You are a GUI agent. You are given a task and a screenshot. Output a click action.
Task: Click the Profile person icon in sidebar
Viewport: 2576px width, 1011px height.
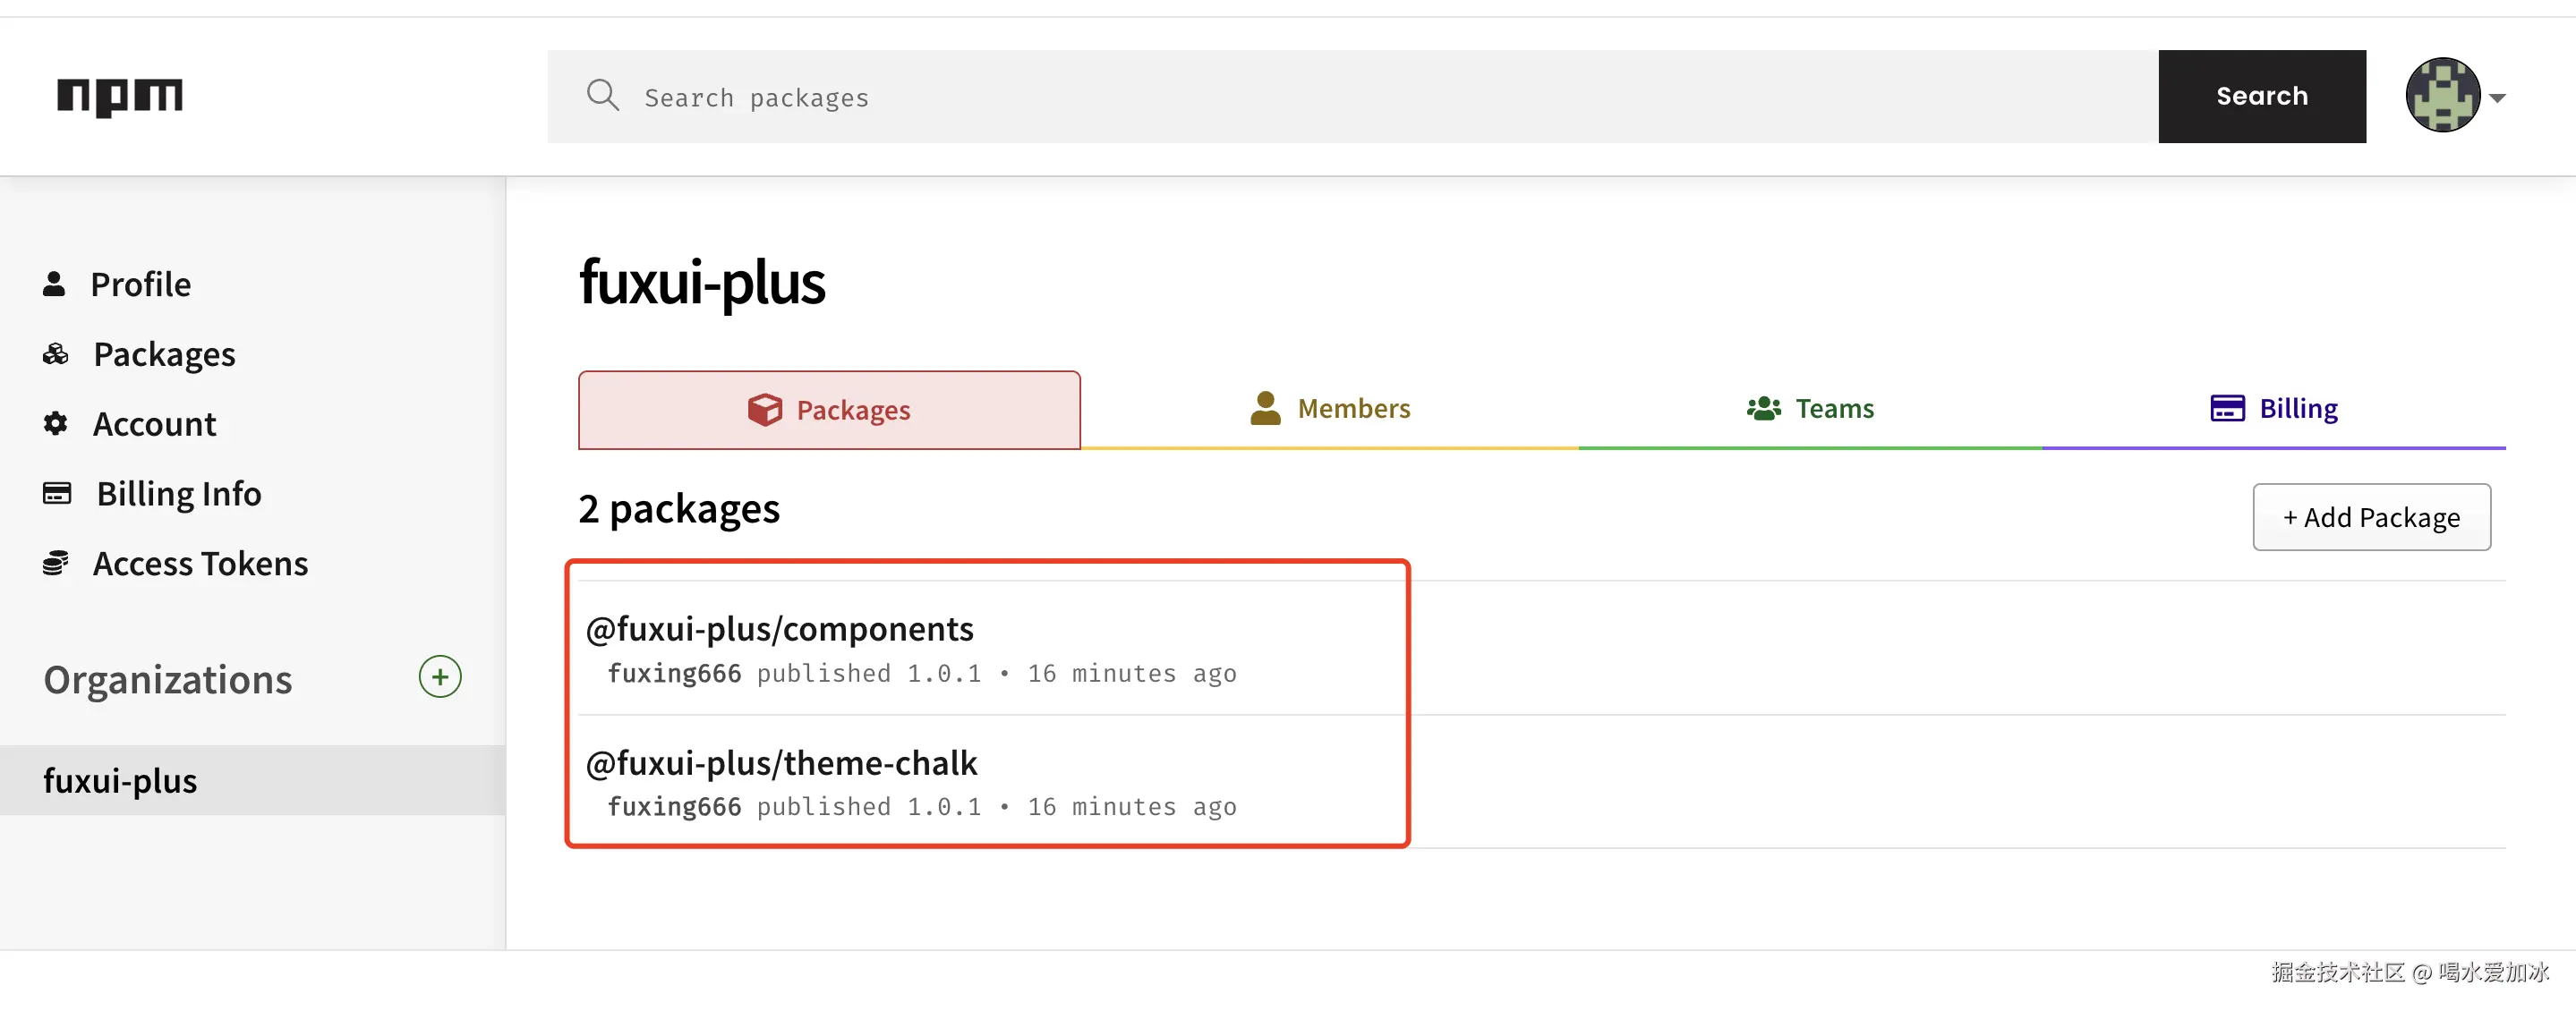coord(54,284)
